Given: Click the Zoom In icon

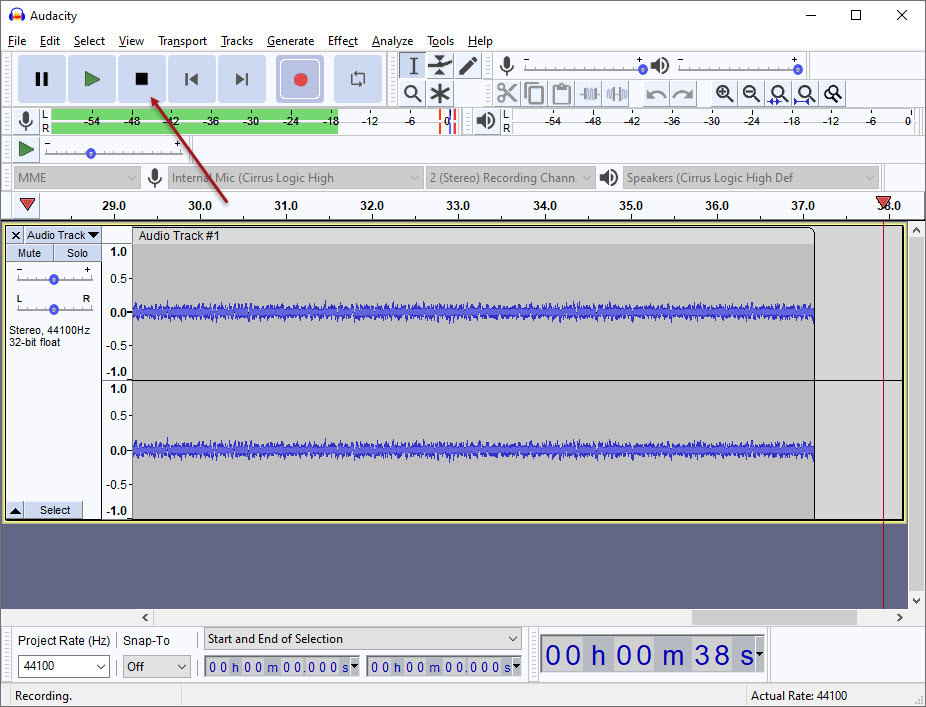Looking at the screenshot, I should [x=724, y=93].
